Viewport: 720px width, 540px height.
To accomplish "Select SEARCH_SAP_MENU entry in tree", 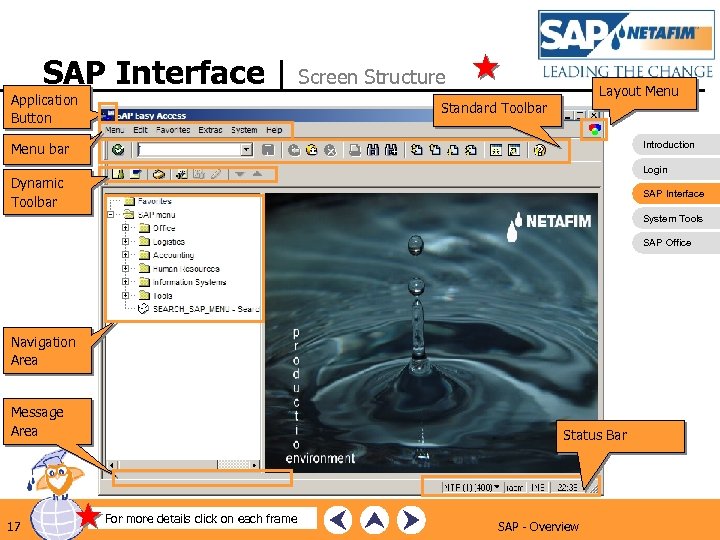I will coord(199,309).
